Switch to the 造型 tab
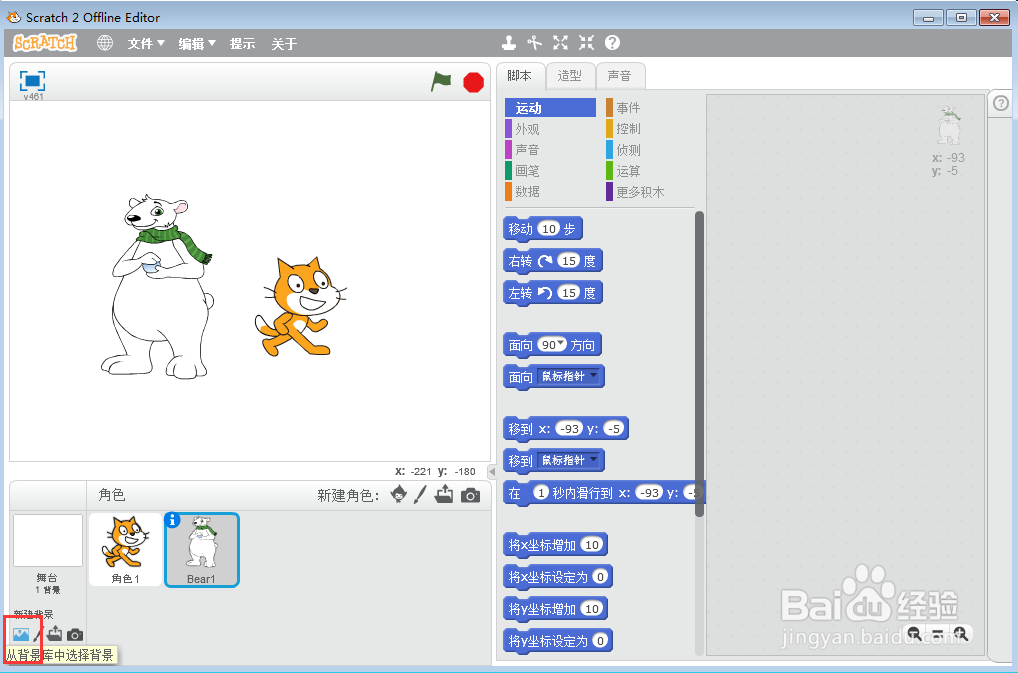The image size is (1018, 673). 570,76
